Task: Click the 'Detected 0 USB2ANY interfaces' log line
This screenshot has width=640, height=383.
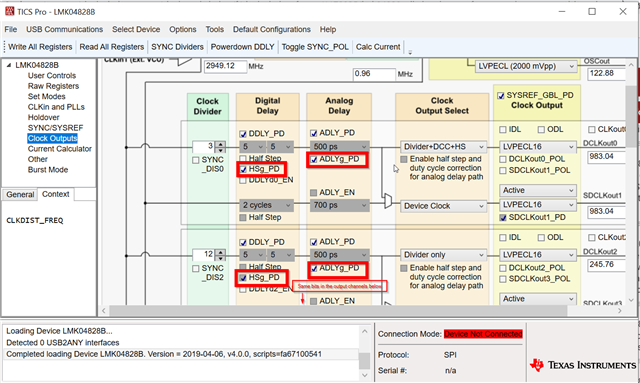Action: 63,343
